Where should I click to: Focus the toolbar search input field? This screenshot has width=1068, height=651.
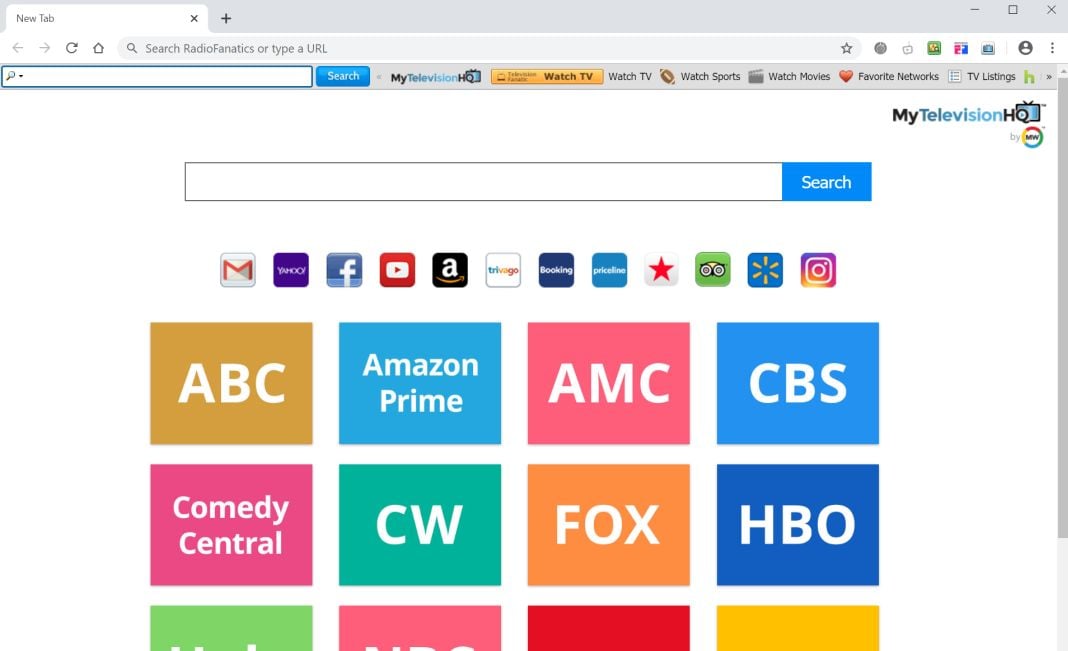[157, 76]
